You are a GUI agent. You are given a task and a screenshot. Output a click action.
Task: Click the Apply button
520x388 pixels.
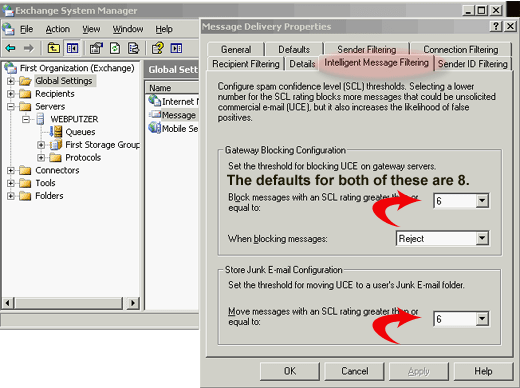(419, 371)
